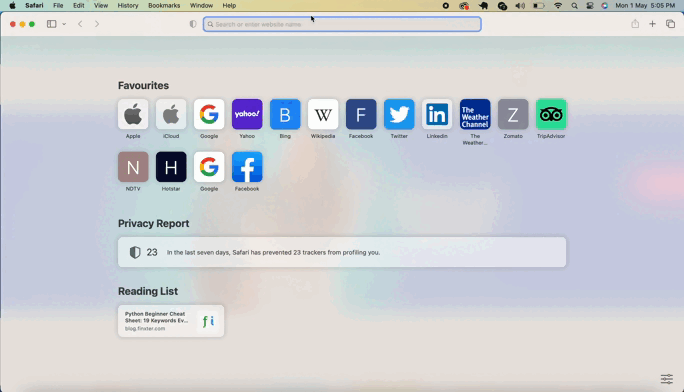
Task: Open the NDTV favourite
Action: coord(133,167)
